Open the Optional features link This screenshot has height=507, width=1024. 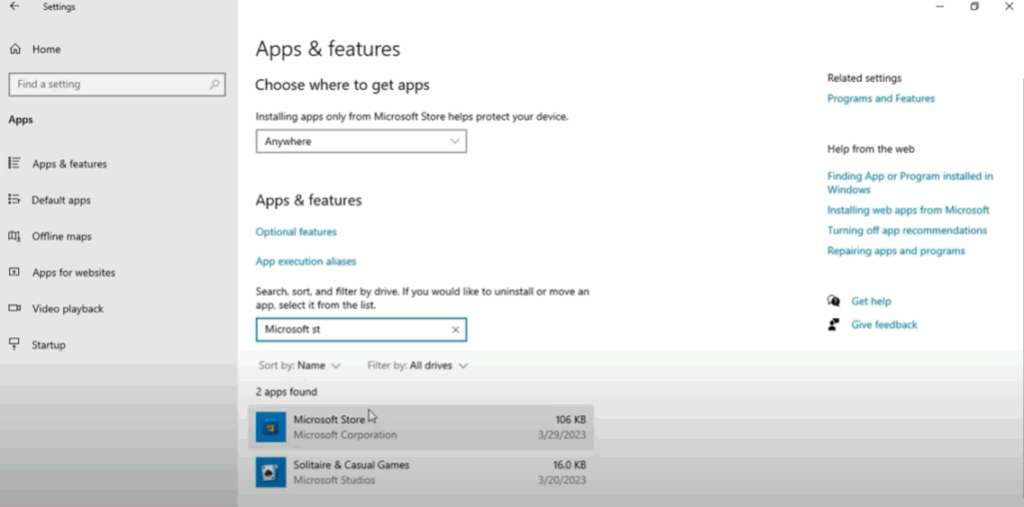pos(296,232)
